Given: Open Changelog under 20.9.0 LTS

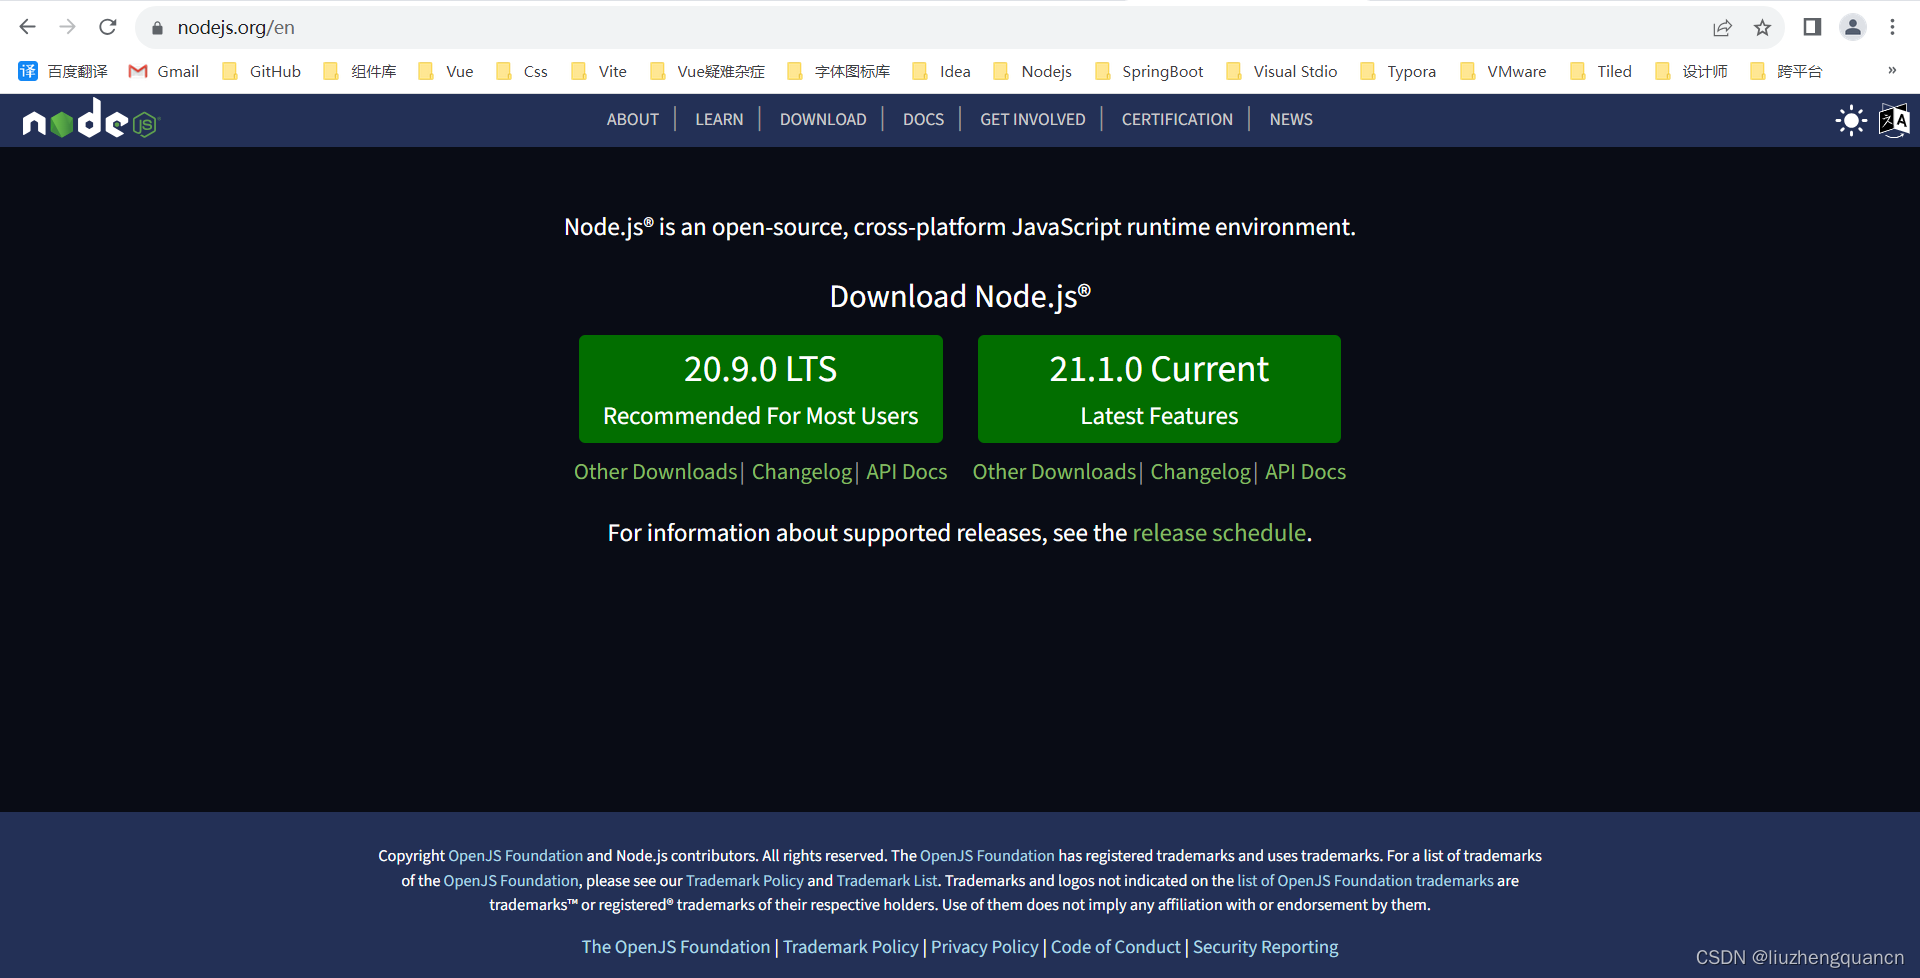Looking at the screenshot, I should (x=802, y=472).
